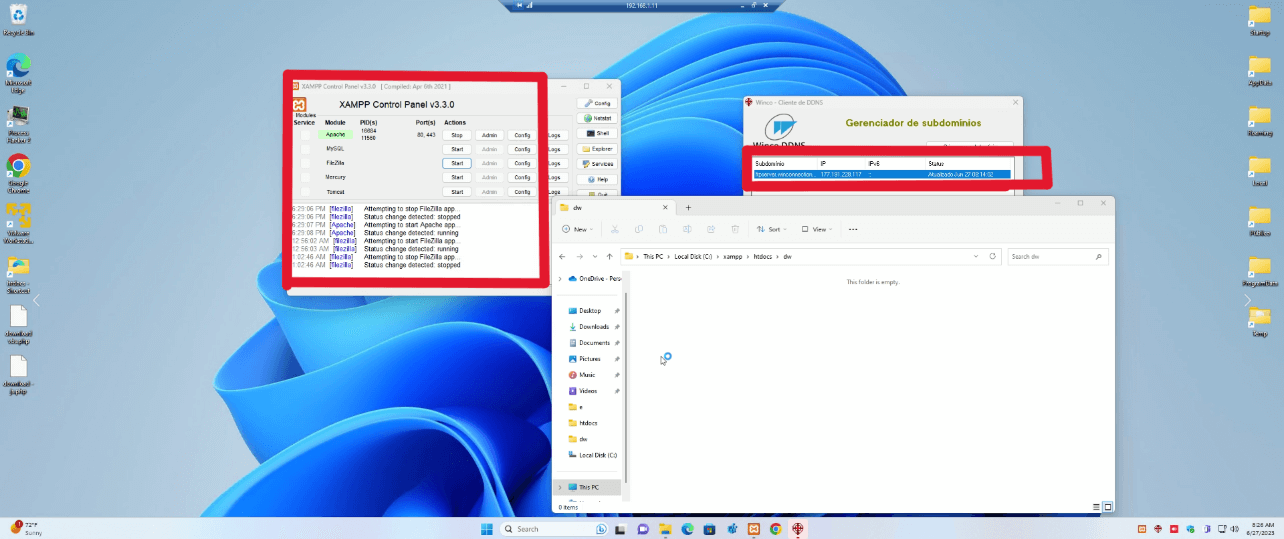Screen dimensions: 1284x539
Task: Open Microsoft Edge desktop shortcut
Action: click(18, 73)
